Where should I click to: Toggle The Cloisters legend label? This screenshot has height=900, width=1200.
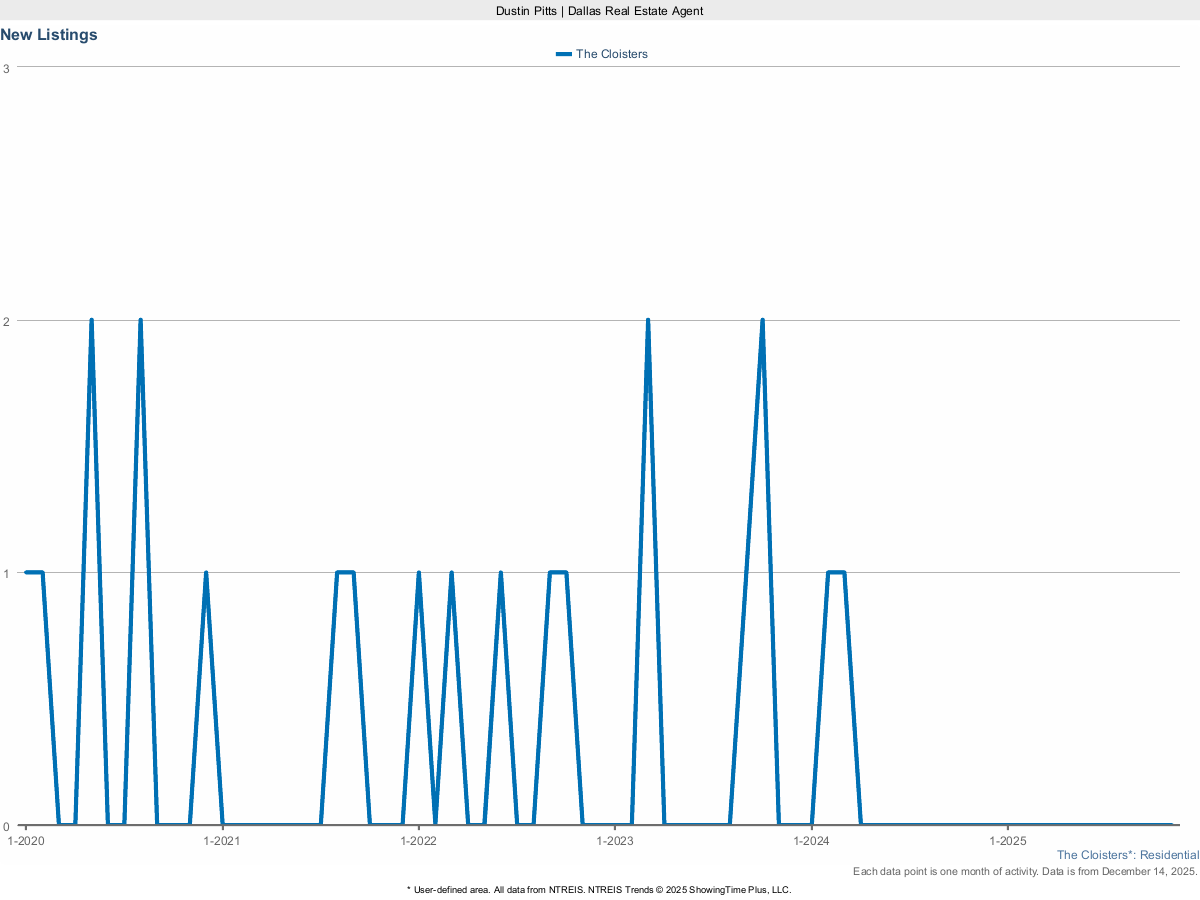click(x=611, y=54)
